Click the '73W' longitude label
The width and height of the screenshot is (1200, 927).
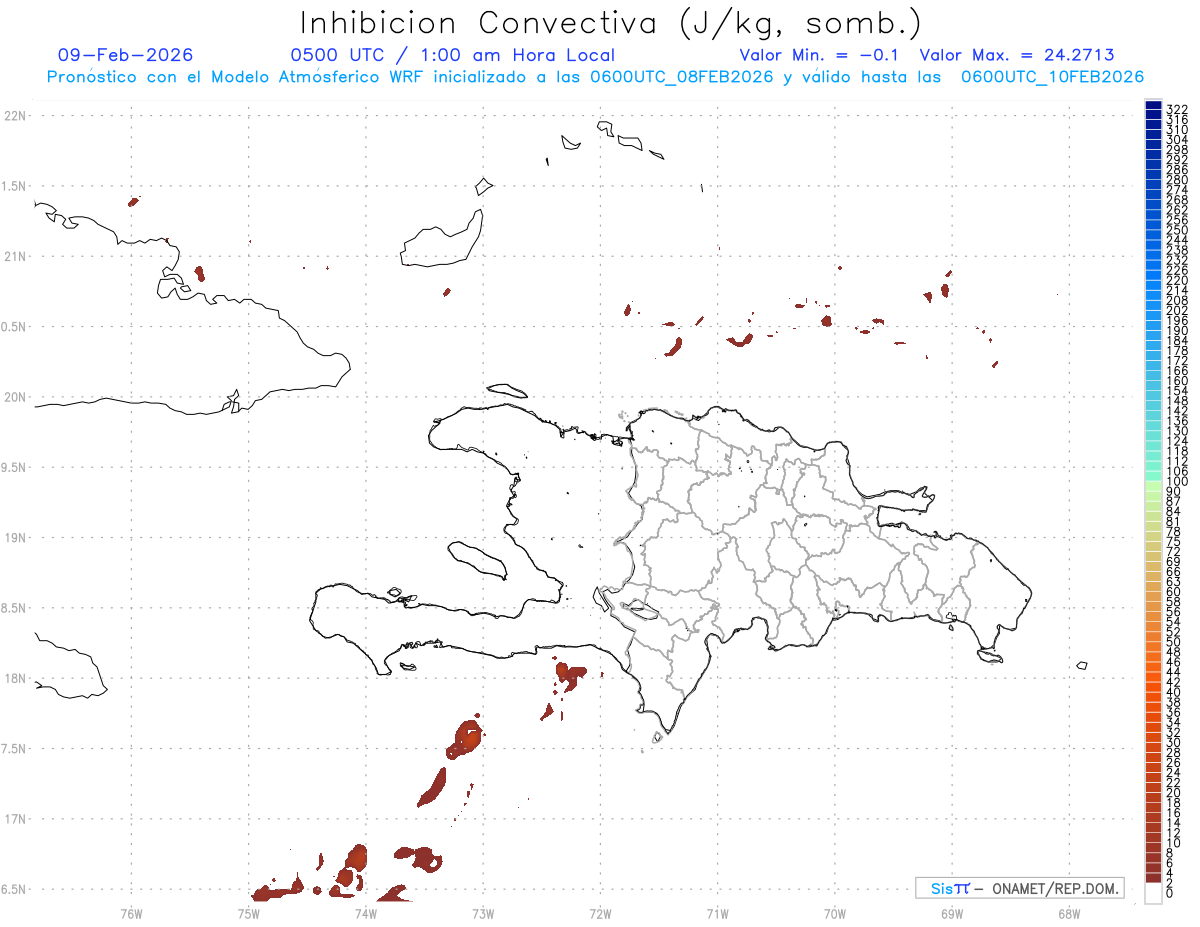[483, 913]
